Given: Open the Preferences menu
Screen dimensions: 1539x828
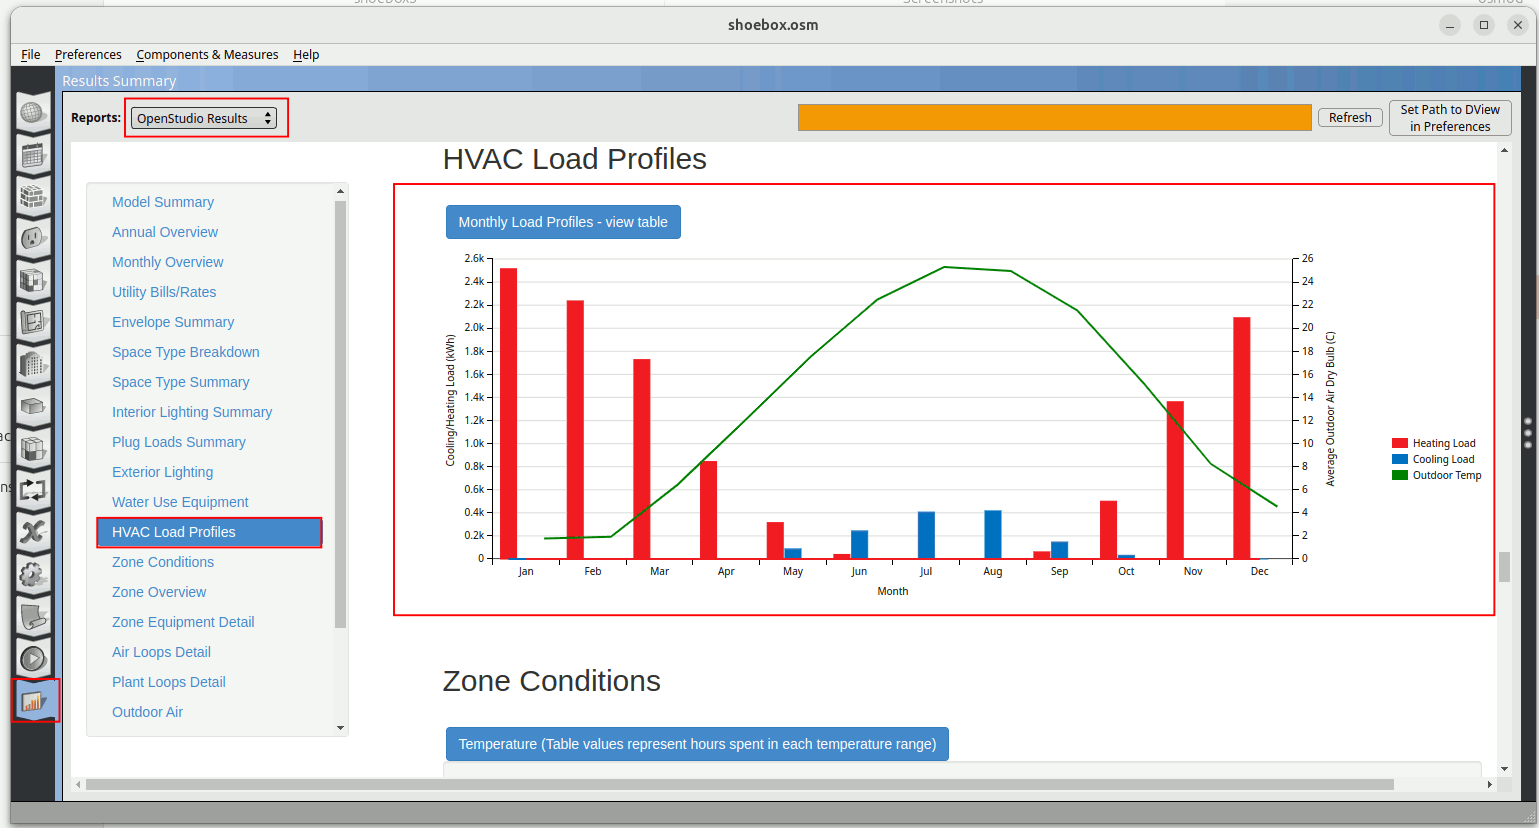Looking at the screenshot, I should click(88, 55).
